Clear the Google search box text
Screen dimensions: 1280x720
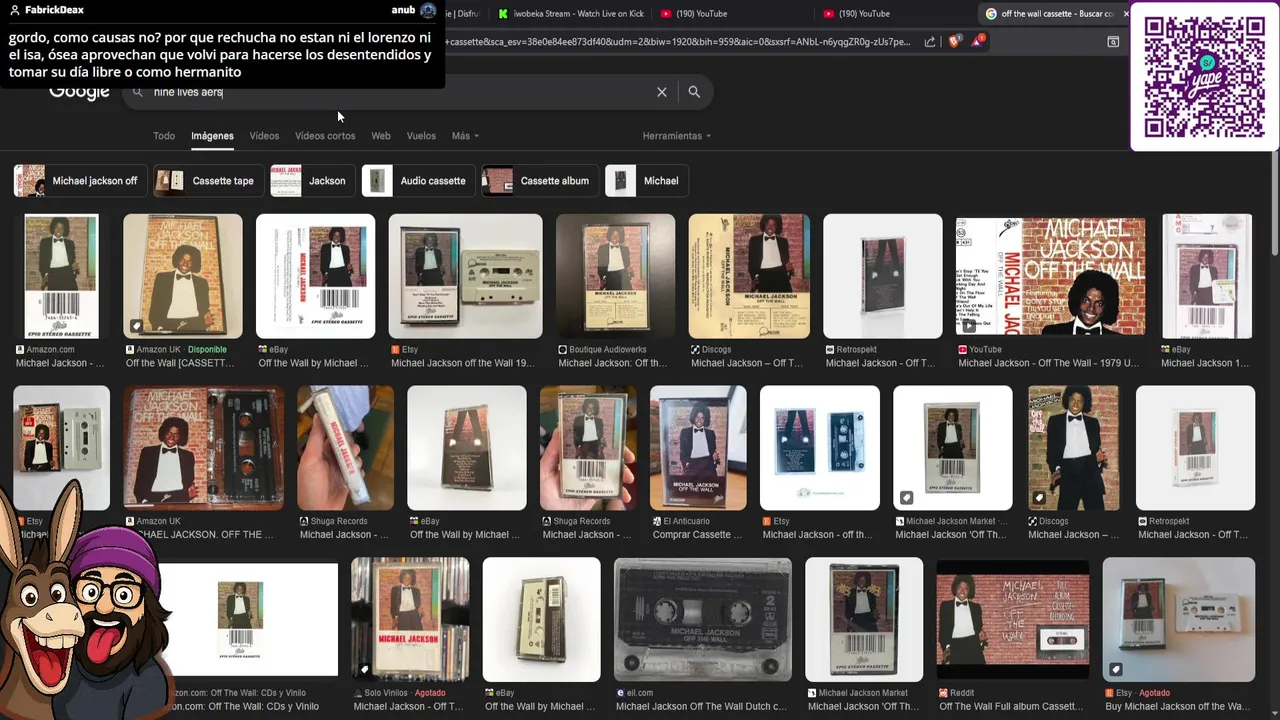[661, 92]
